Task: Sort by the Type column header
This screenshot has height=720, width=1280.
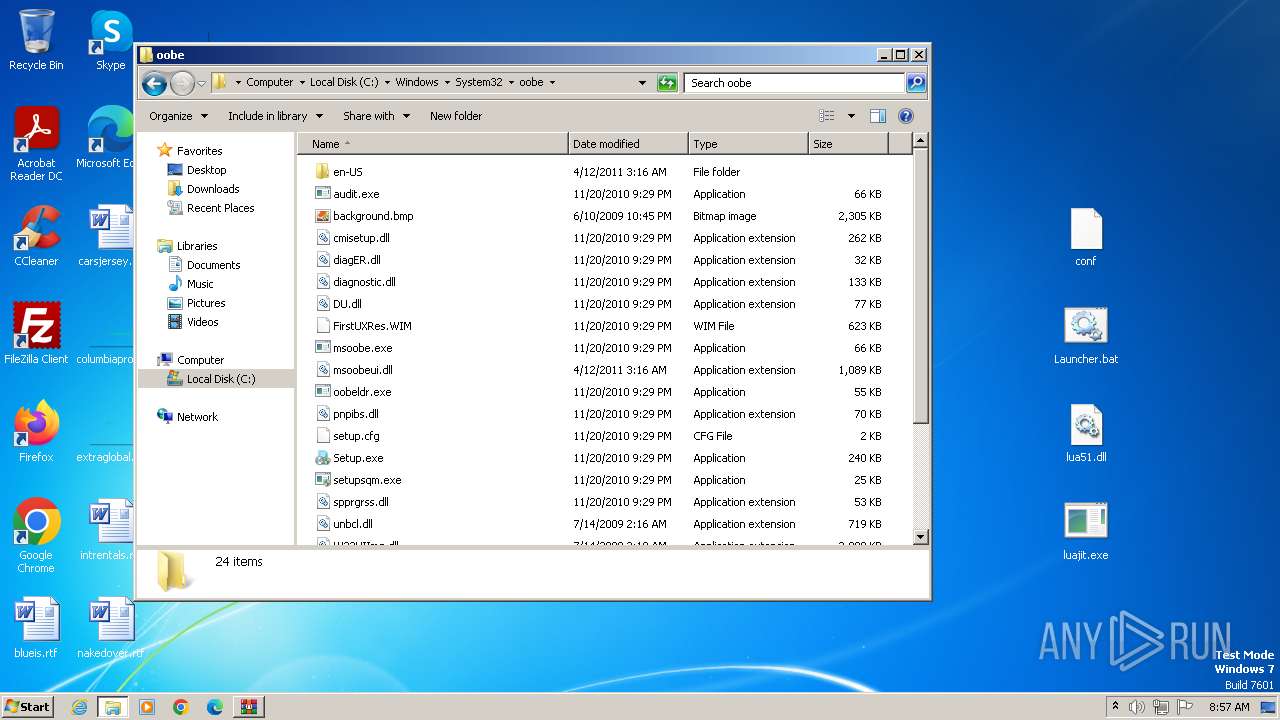Action: click(748, 144)
